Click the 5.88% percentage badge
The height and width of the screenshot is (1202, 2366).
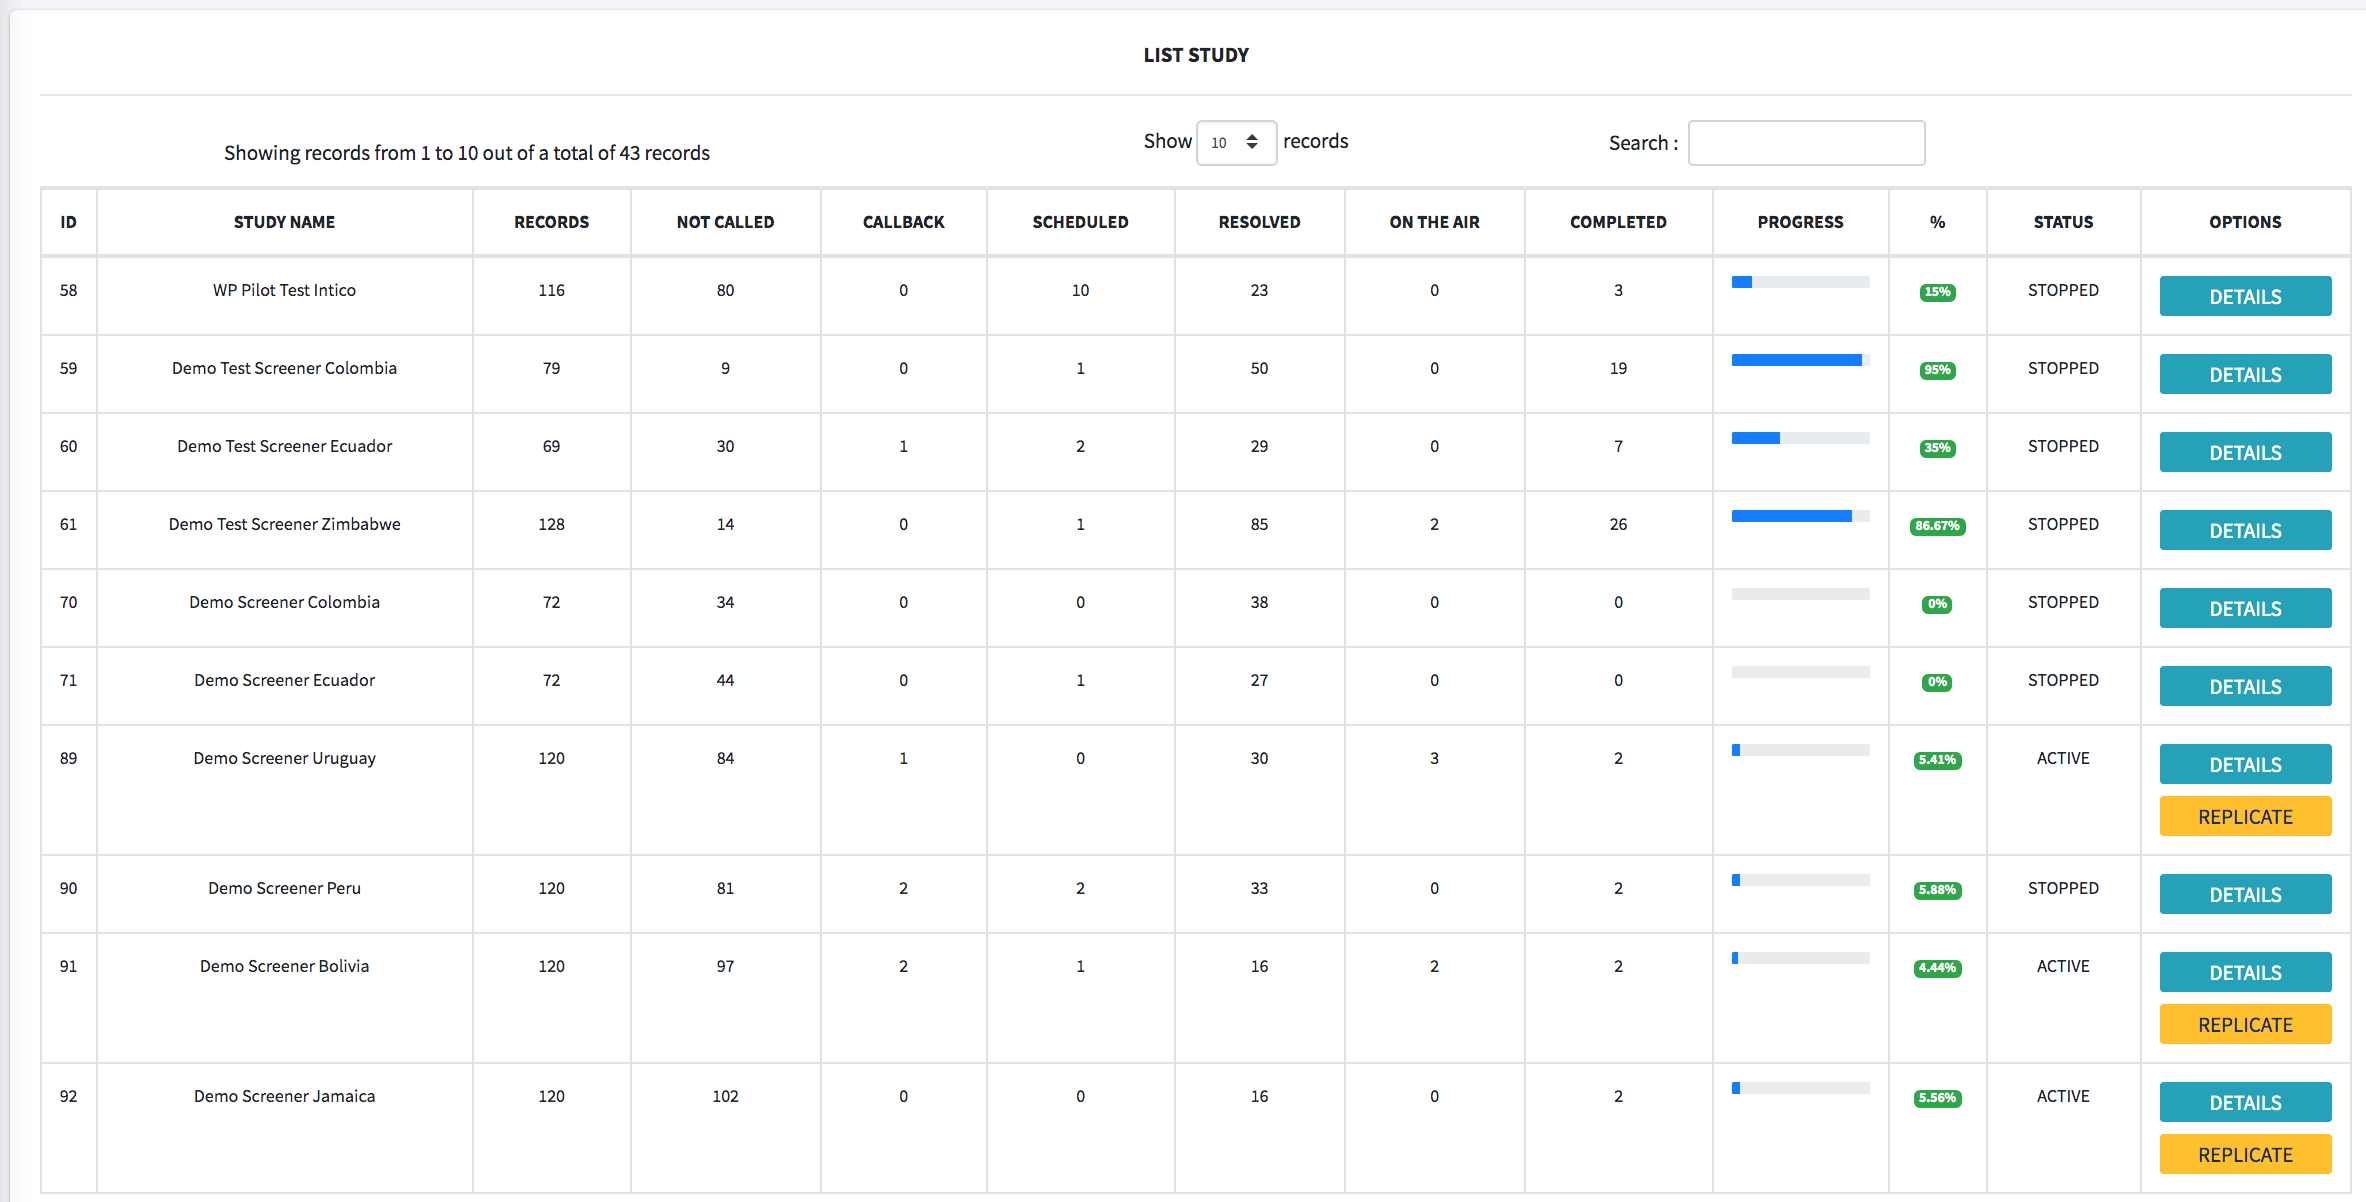coord(1937,890)
